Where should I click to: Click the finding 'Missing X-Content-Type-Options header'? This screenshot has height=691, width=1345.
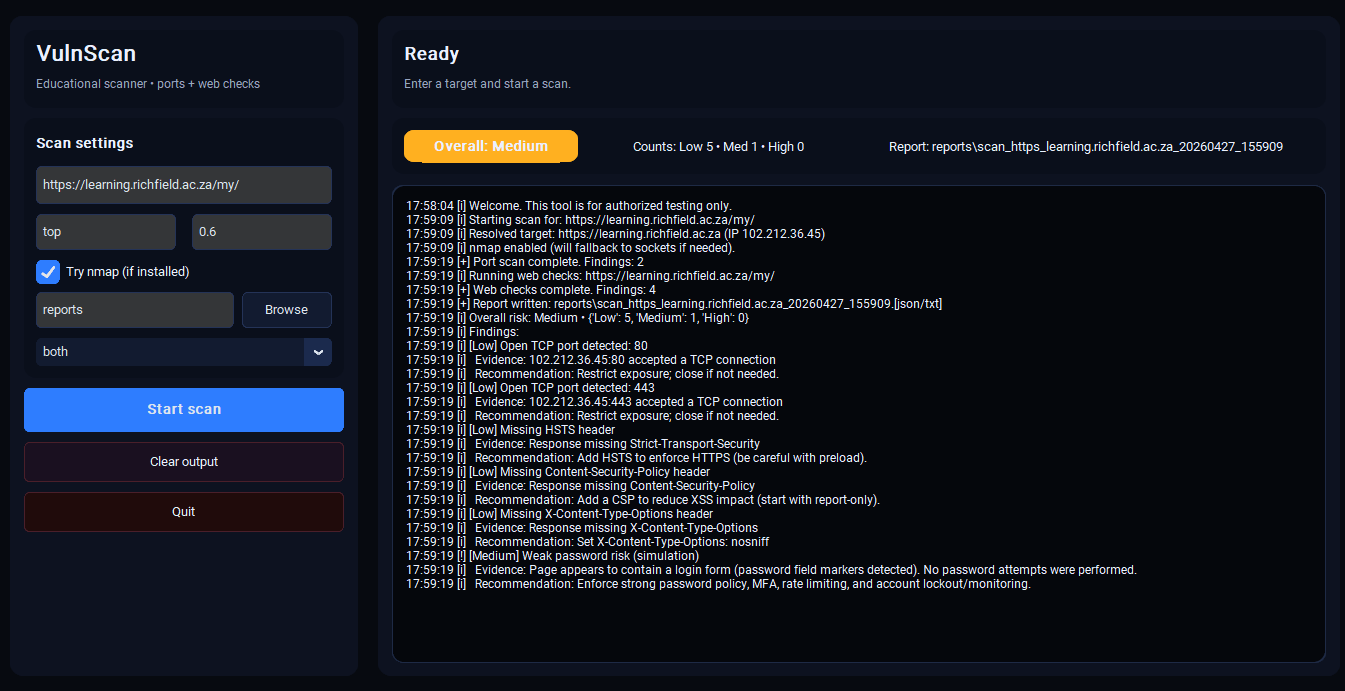coord(560,514)
